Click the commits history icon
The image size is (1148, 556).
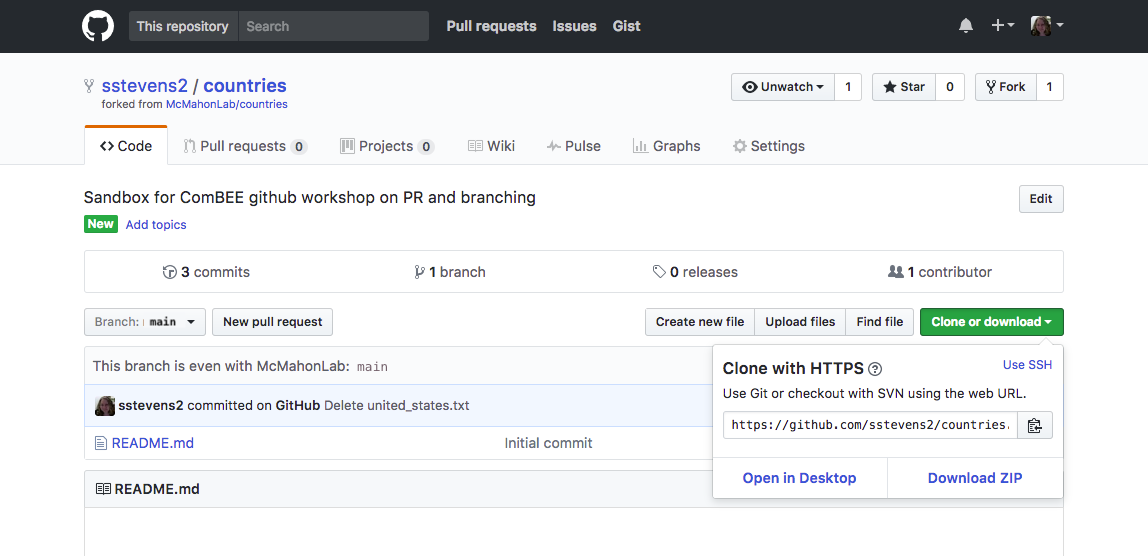click(169, 273)
